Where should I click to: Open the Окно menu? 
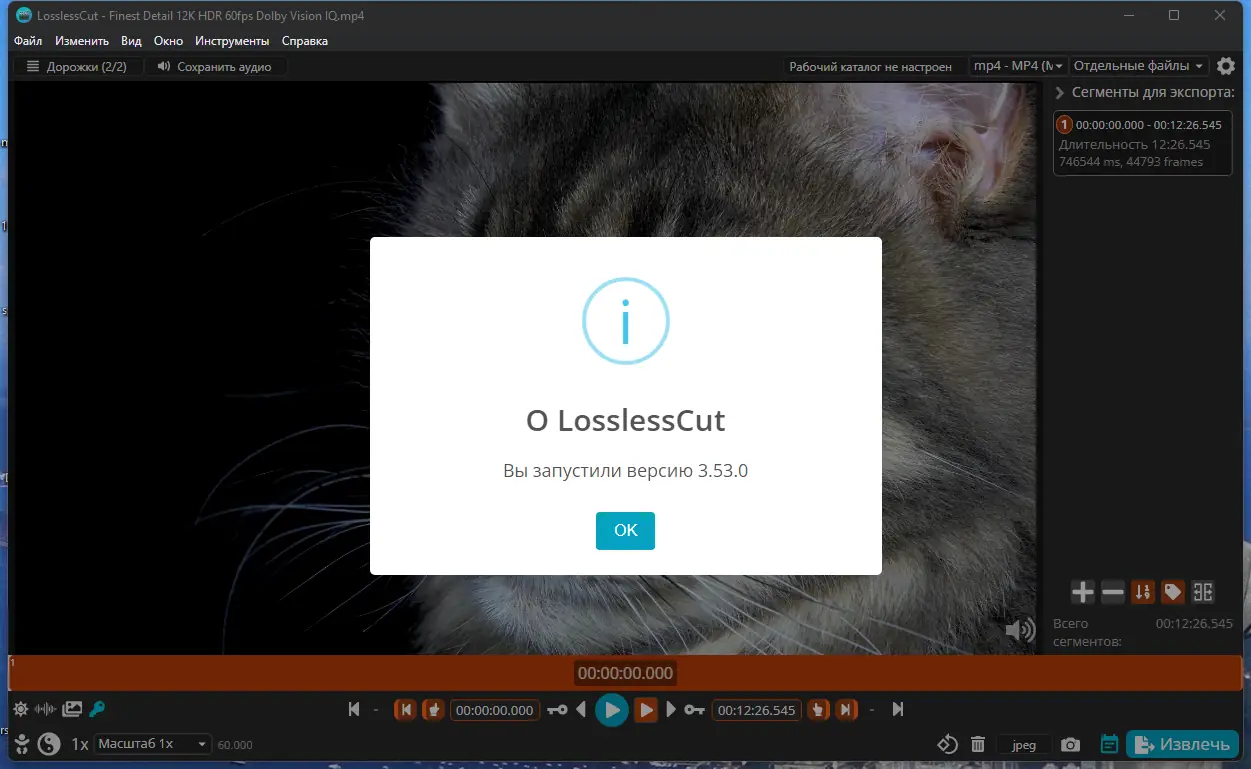(x=168, y=41)
